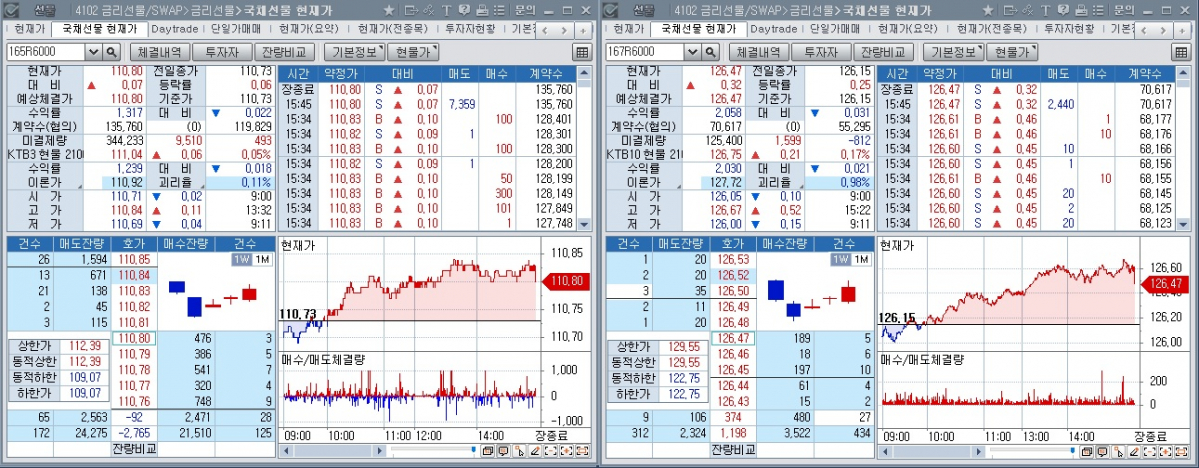The image size is (1199, 468).
Task: Click the grid layout icon in right window
Action: pyautogui.click(x=1181, y=52)
